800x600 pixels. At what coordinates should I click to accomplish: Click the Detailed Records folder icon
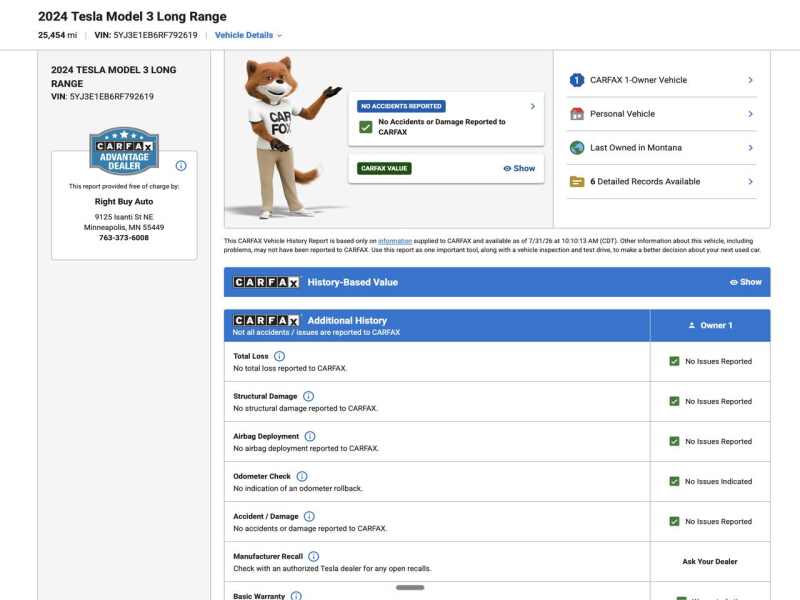[x=577, y=181]
